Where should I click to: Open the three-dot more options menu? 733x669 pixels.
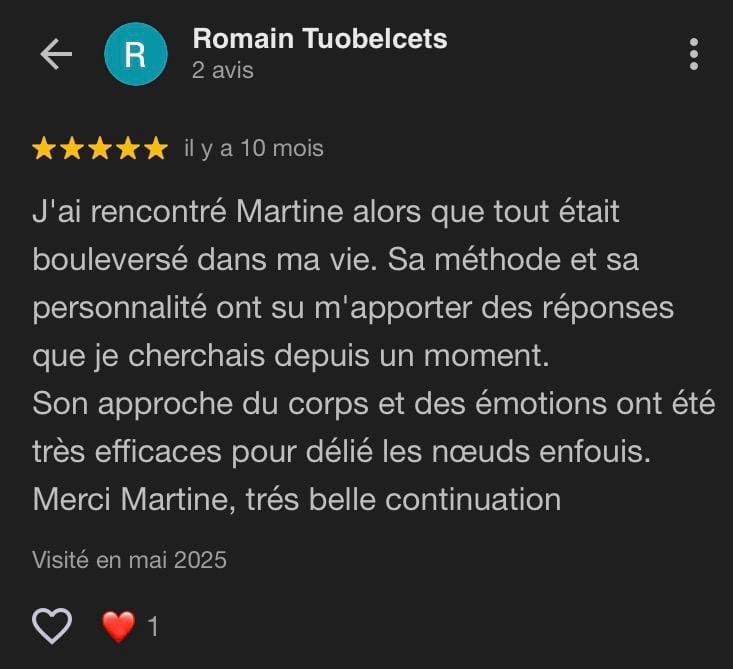tap(694, 55)
